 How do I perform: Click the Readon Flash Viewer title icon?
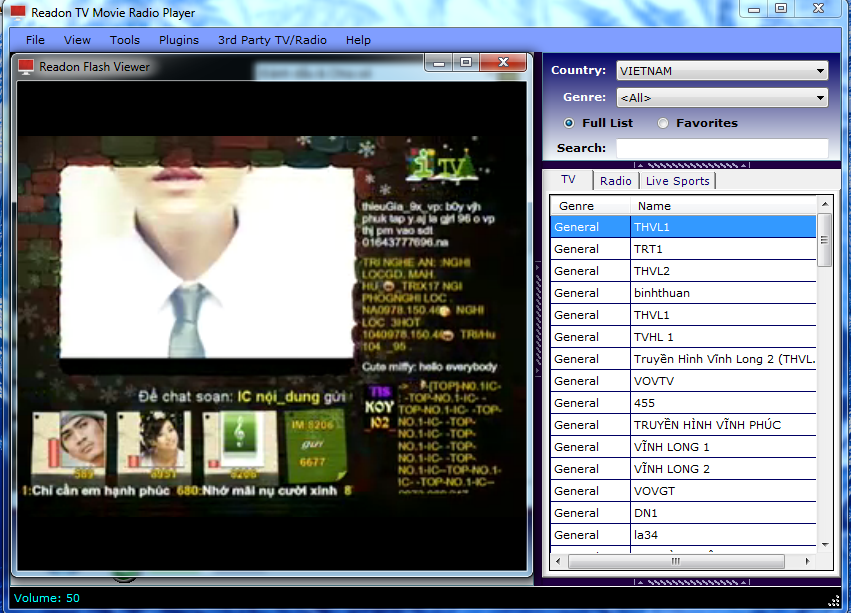(26, 67)
